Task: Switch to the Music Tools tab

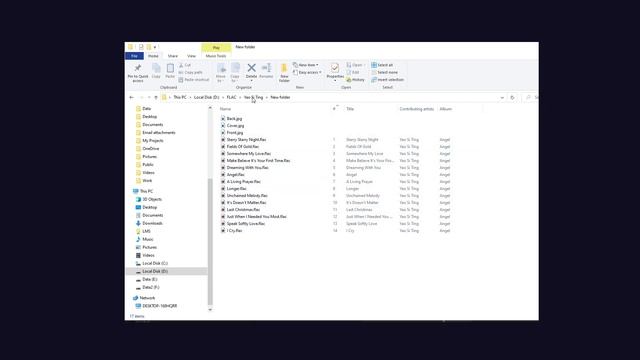Action: pos(216,56)
